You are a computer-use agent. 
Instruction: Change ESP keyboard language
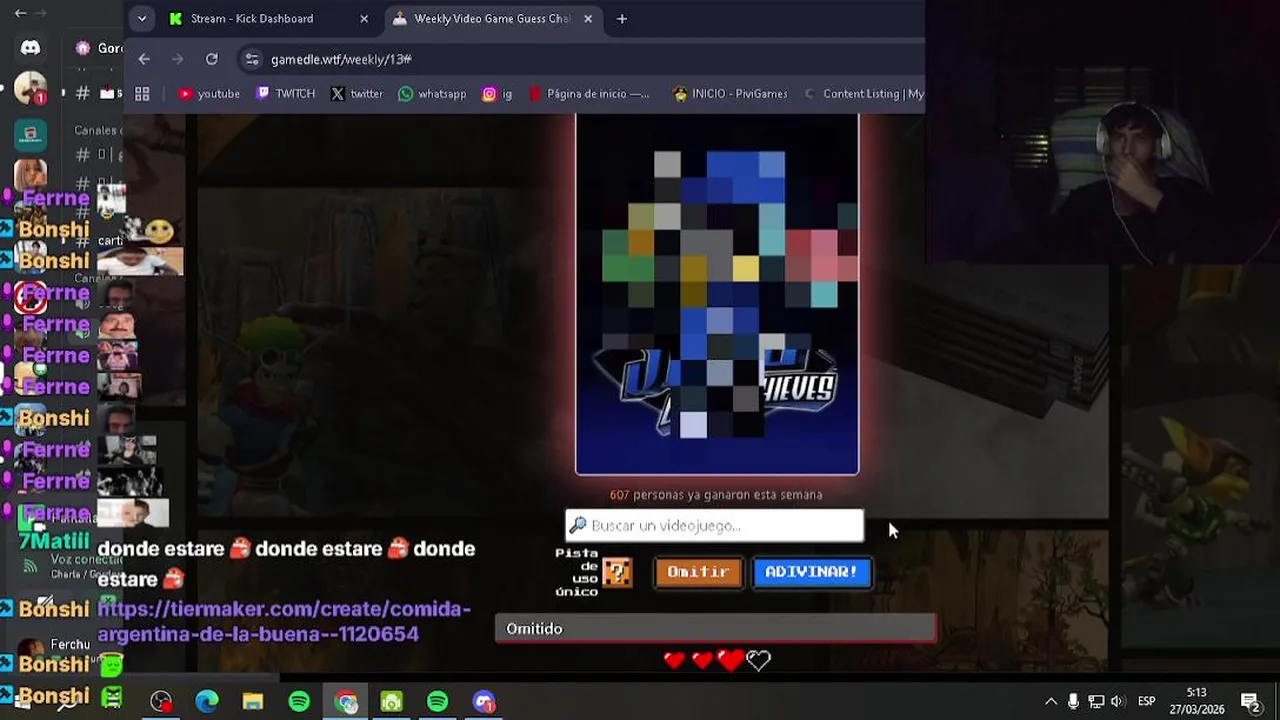(x=1147, y=702)
